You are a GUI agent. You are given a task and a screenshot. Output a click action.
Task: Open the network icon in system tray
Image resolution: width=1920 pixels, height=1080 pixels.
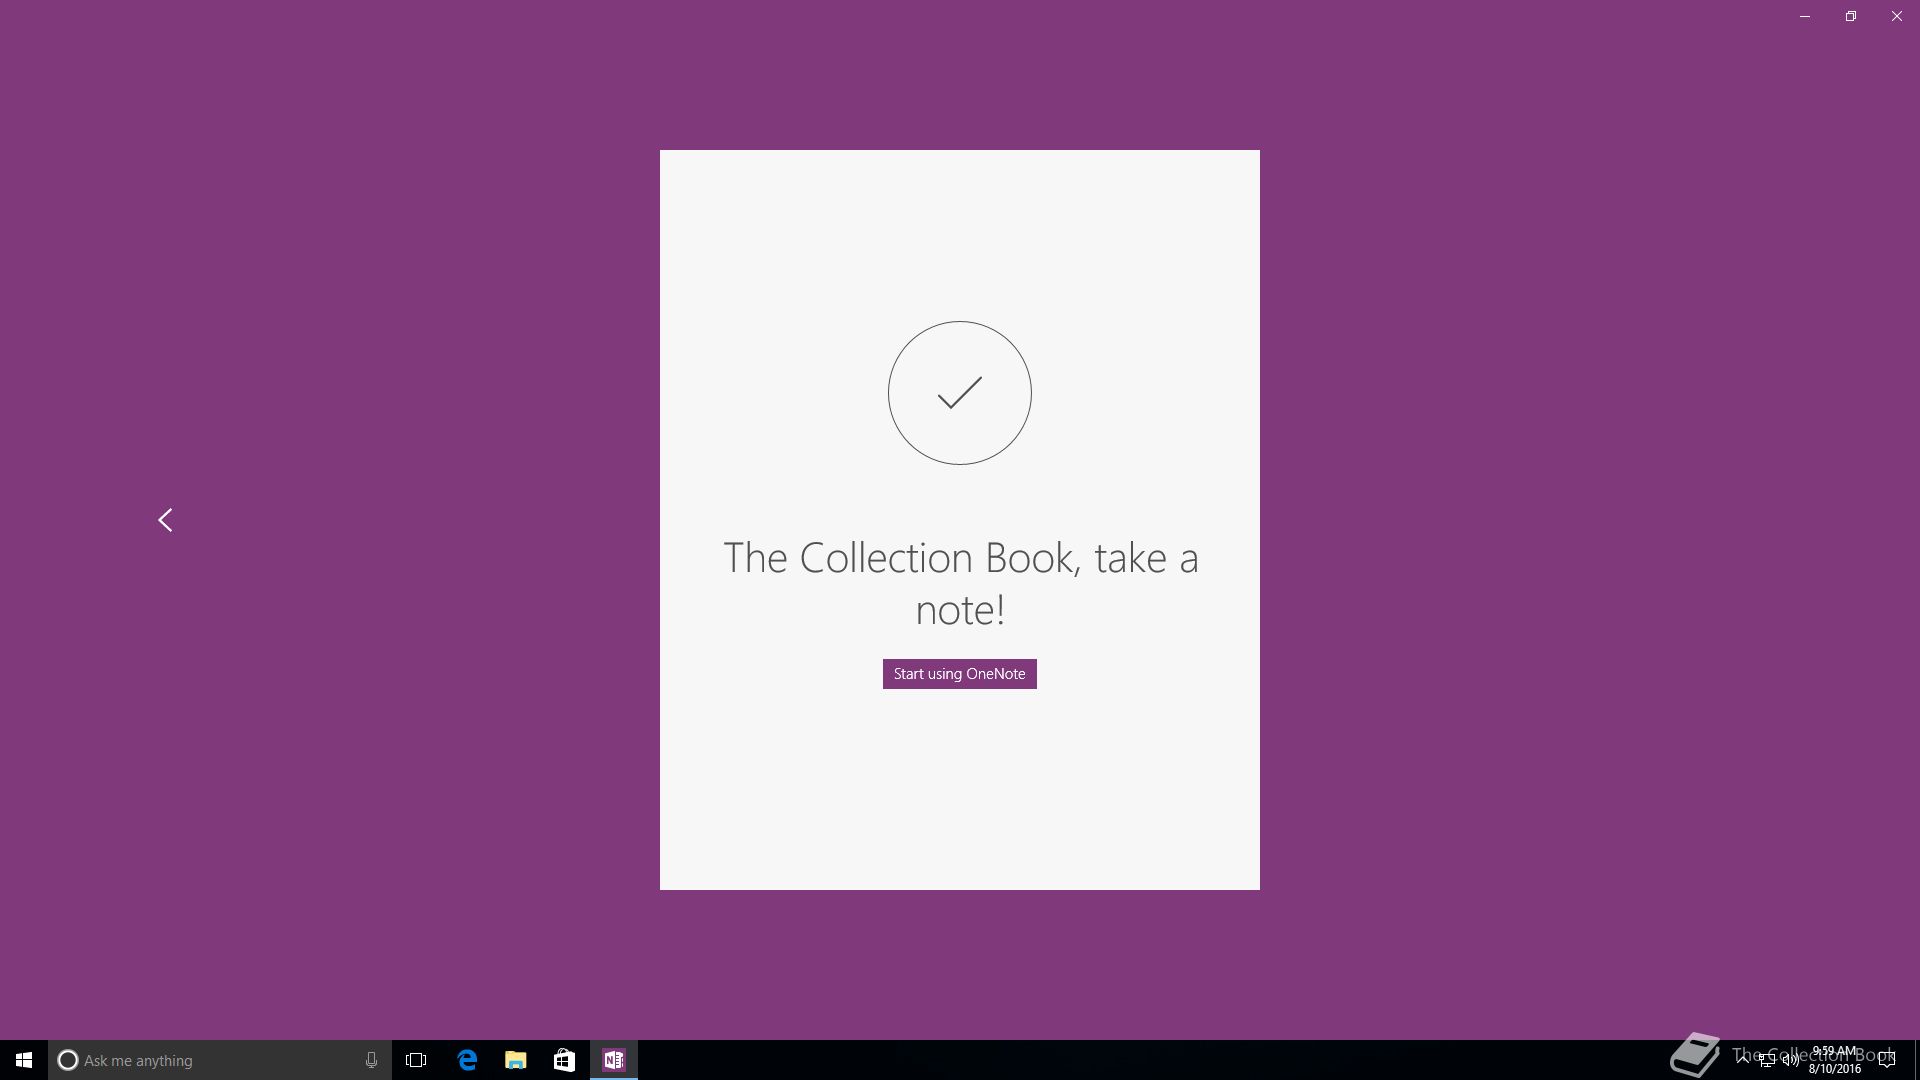pos(1767,1060)
